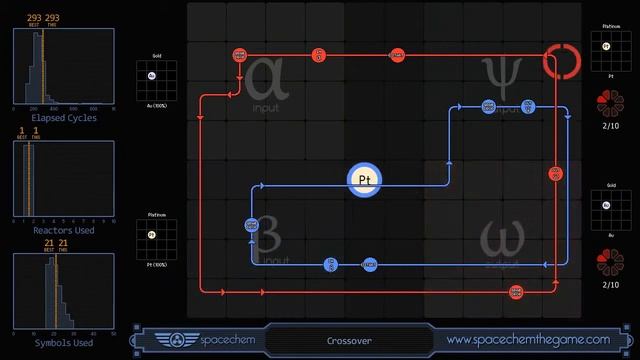Open www.spacechemthegame.com link
This screenshot has width=640, height=360.
pyautogui.click(x=528, y=340)
